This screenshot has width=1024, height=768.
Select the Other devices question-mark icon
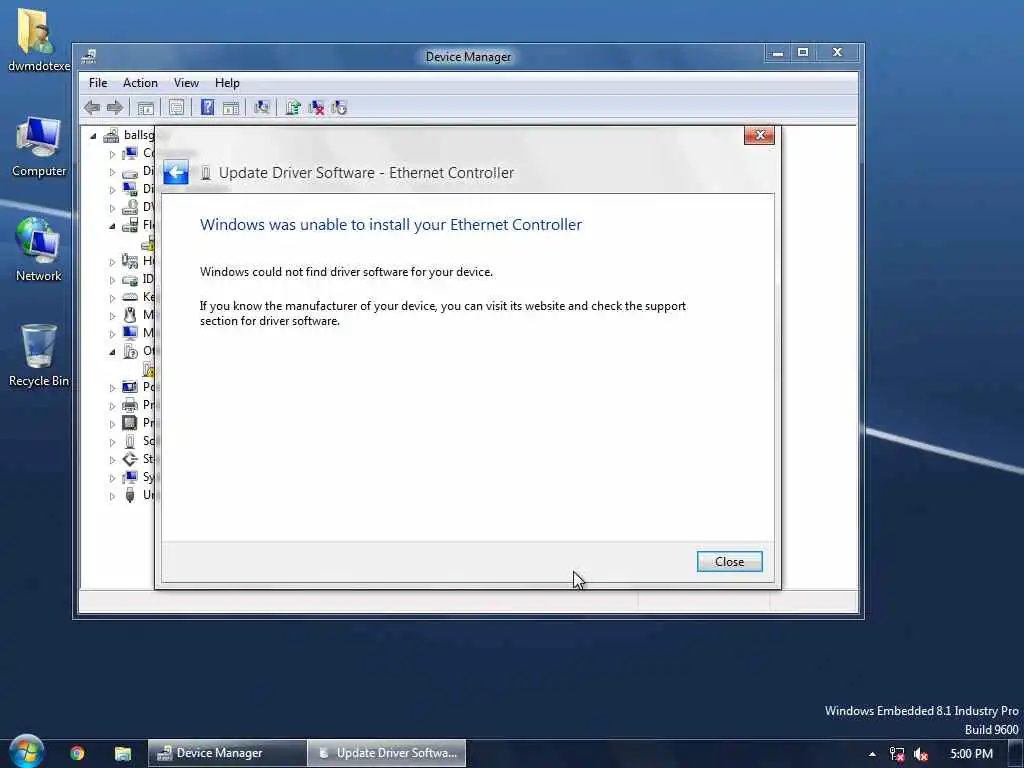coord(130,351)
